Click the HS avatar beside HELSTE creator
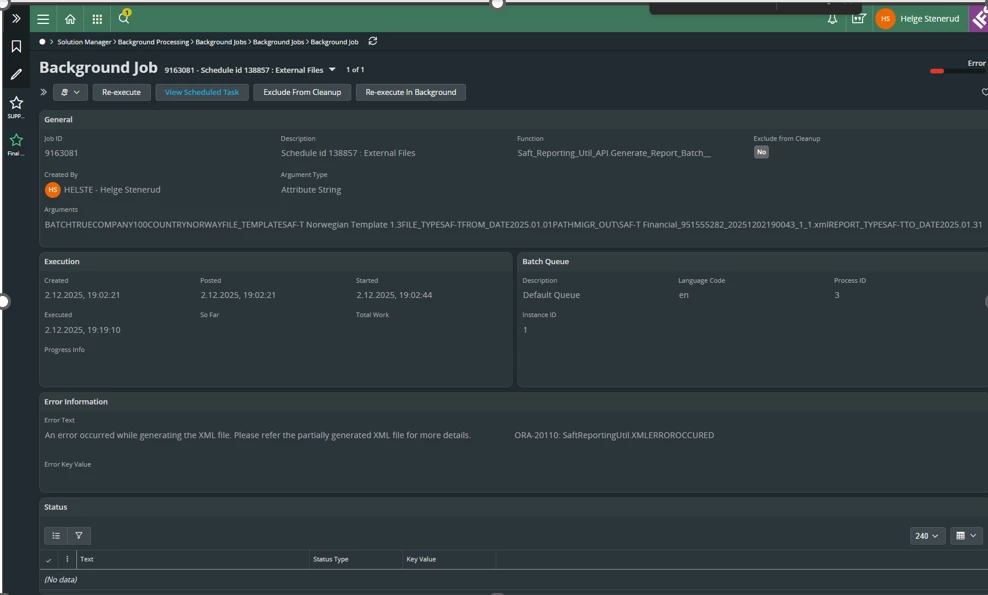Screen dimensions: 988x595 point(52,189)
